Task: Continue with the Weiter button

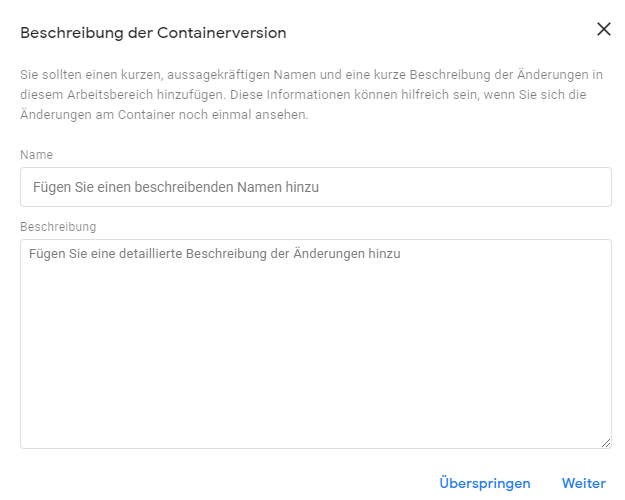Action: coord(584,483)
